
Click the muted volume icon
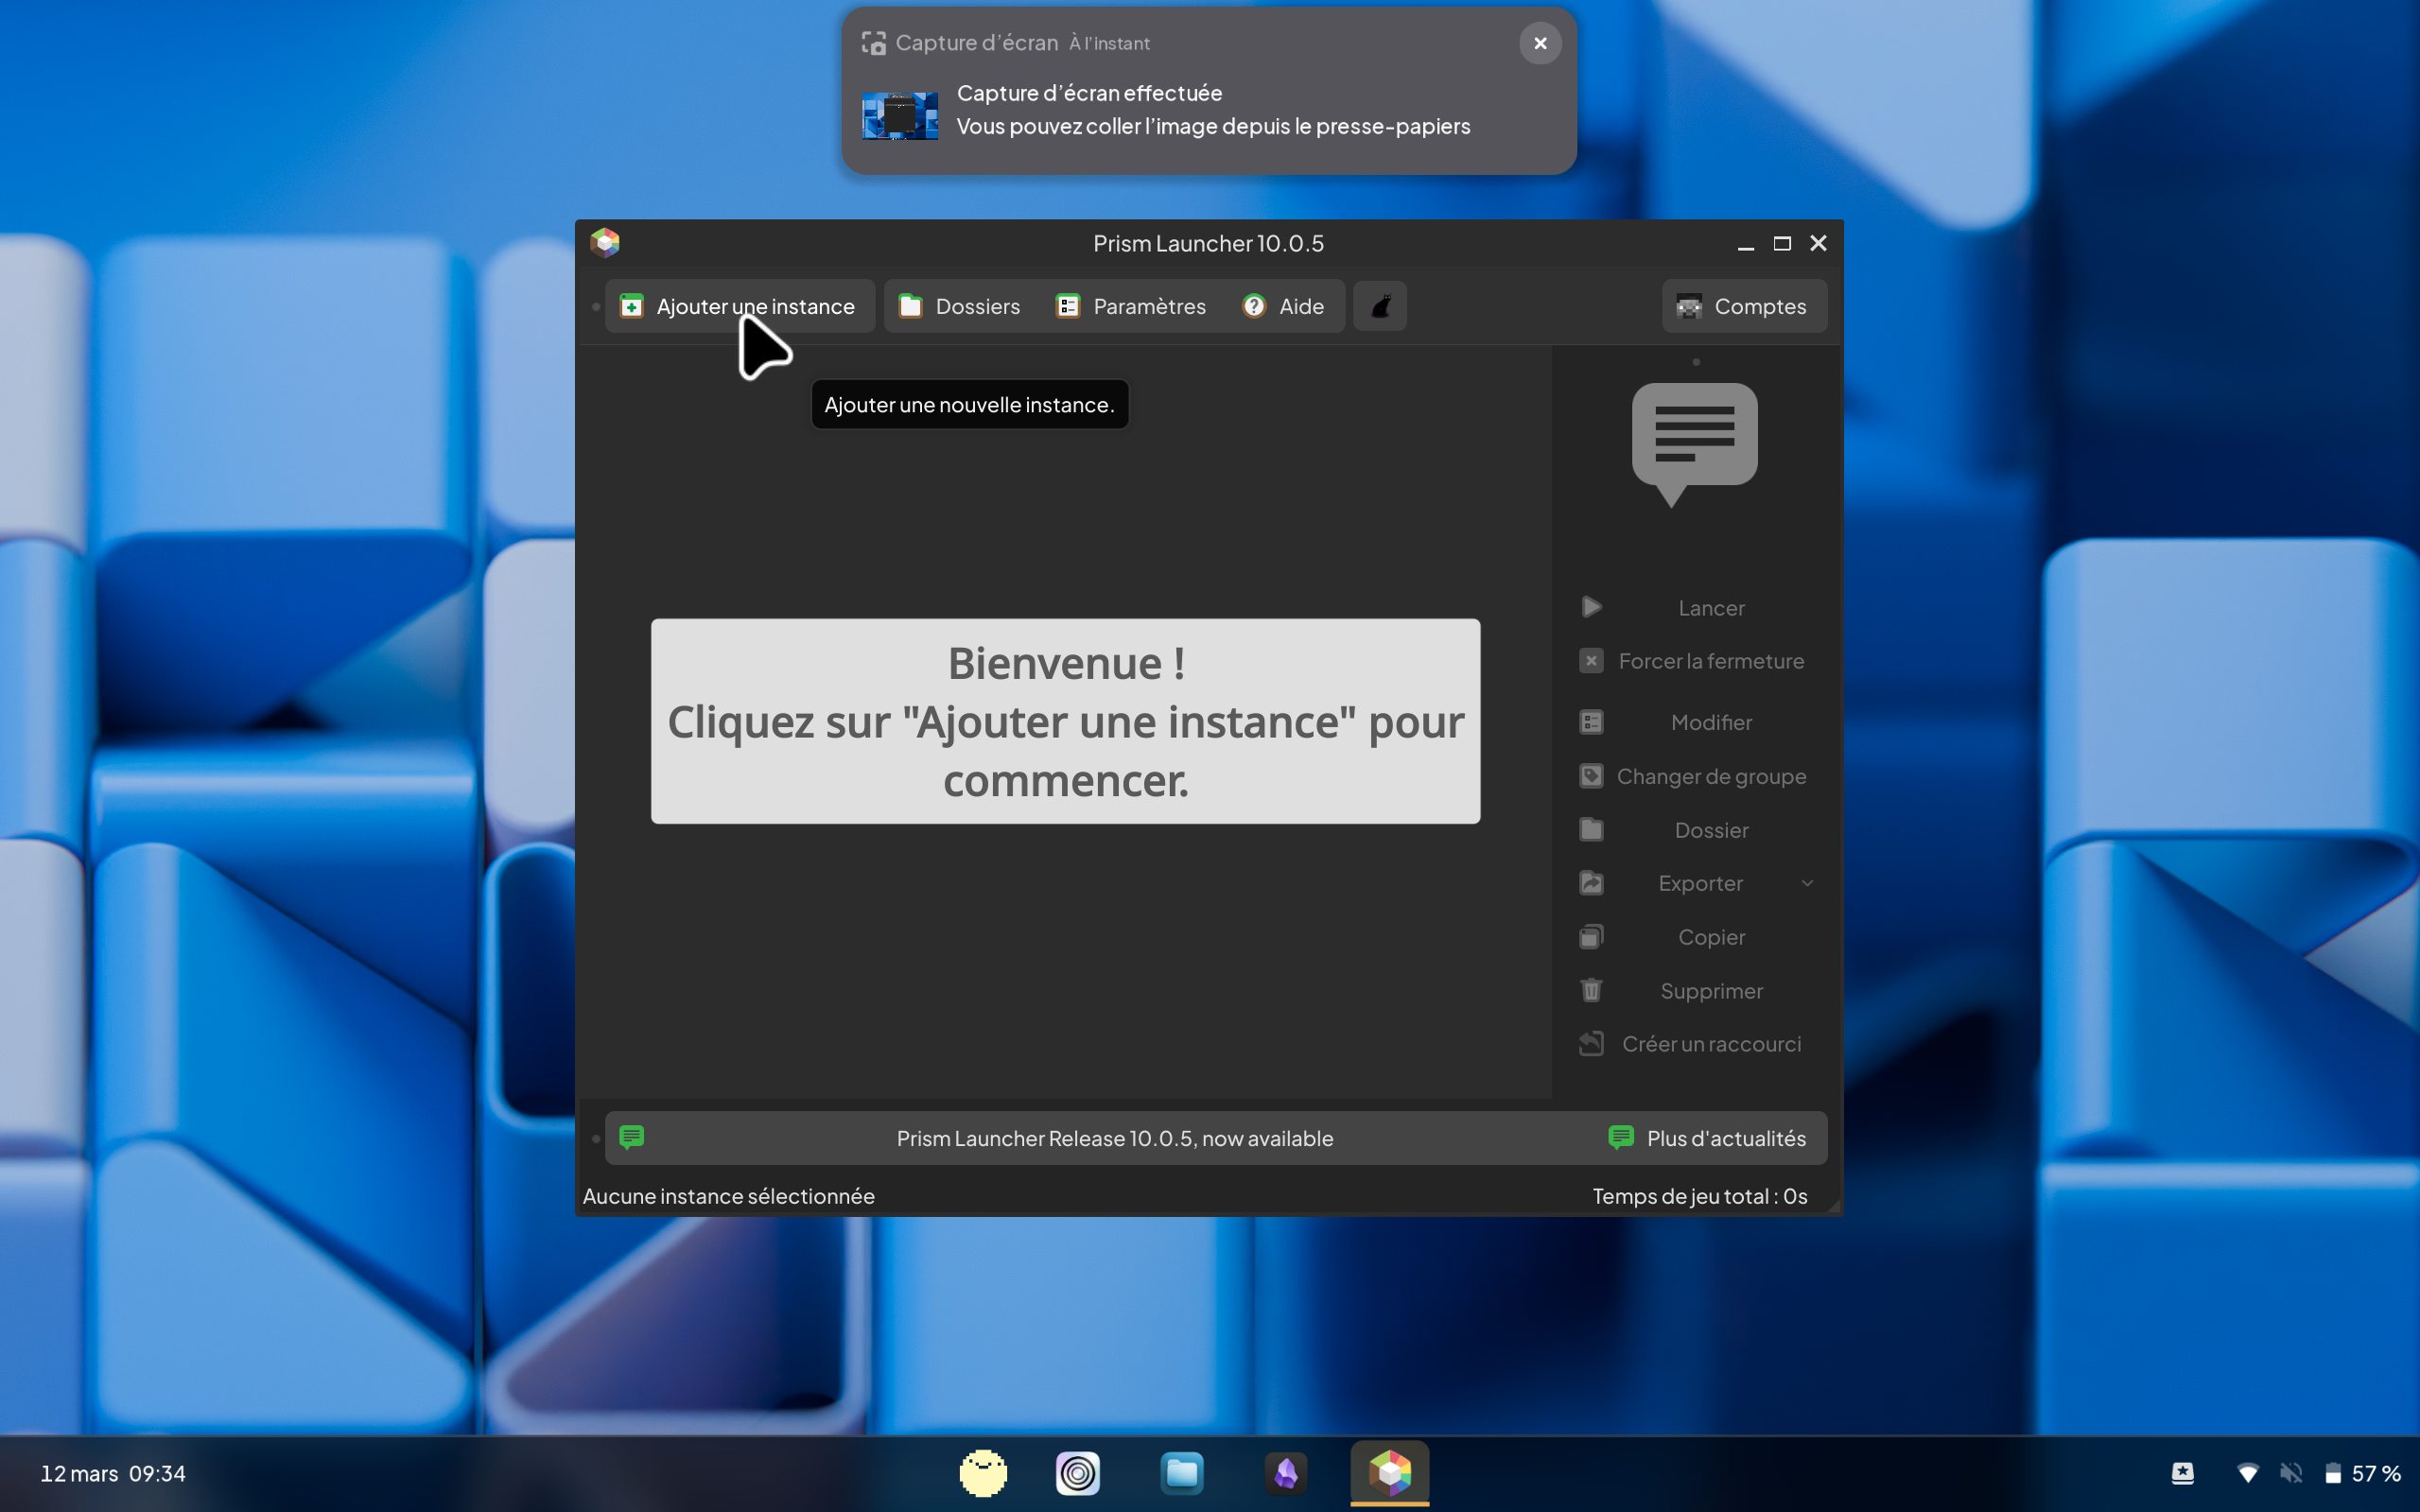point(2291,1473)
